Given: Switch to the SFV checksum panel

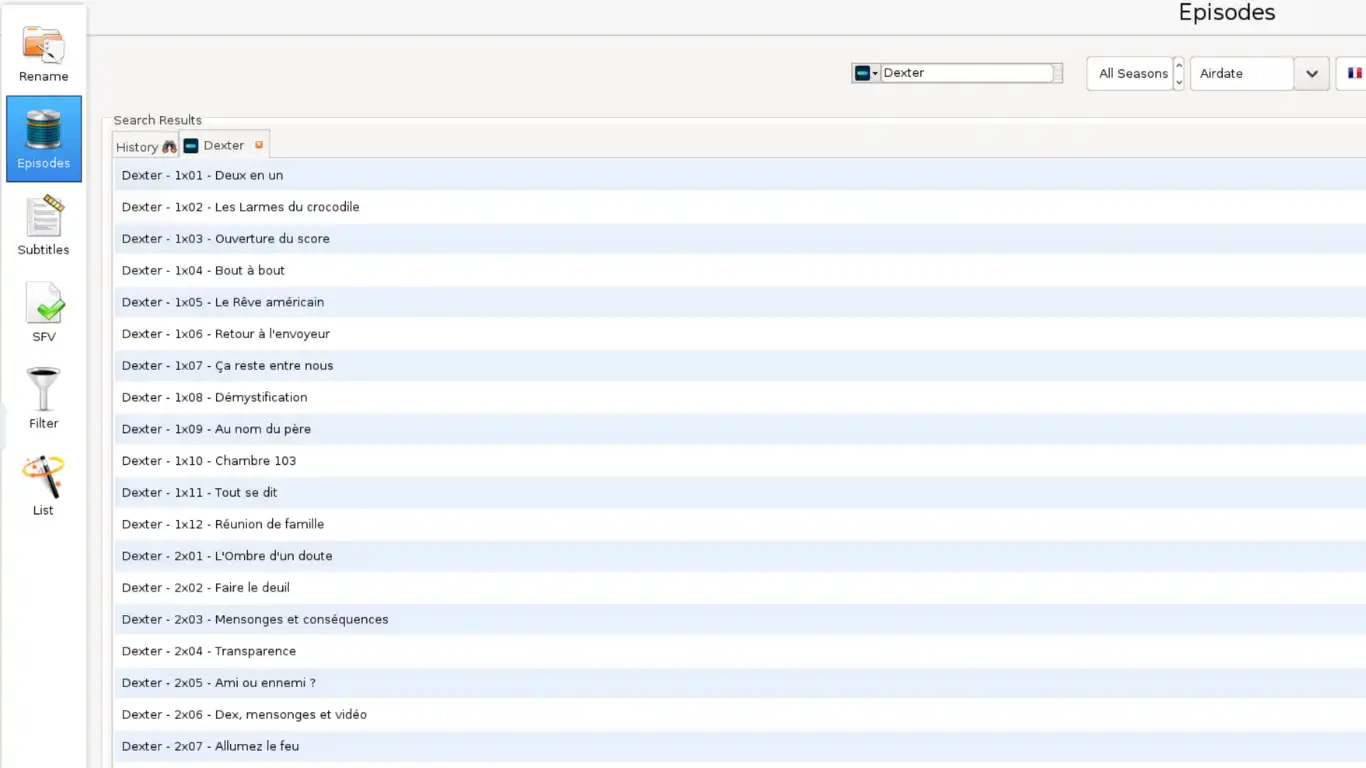Looking at the screenshot, I should coord(43,312).
